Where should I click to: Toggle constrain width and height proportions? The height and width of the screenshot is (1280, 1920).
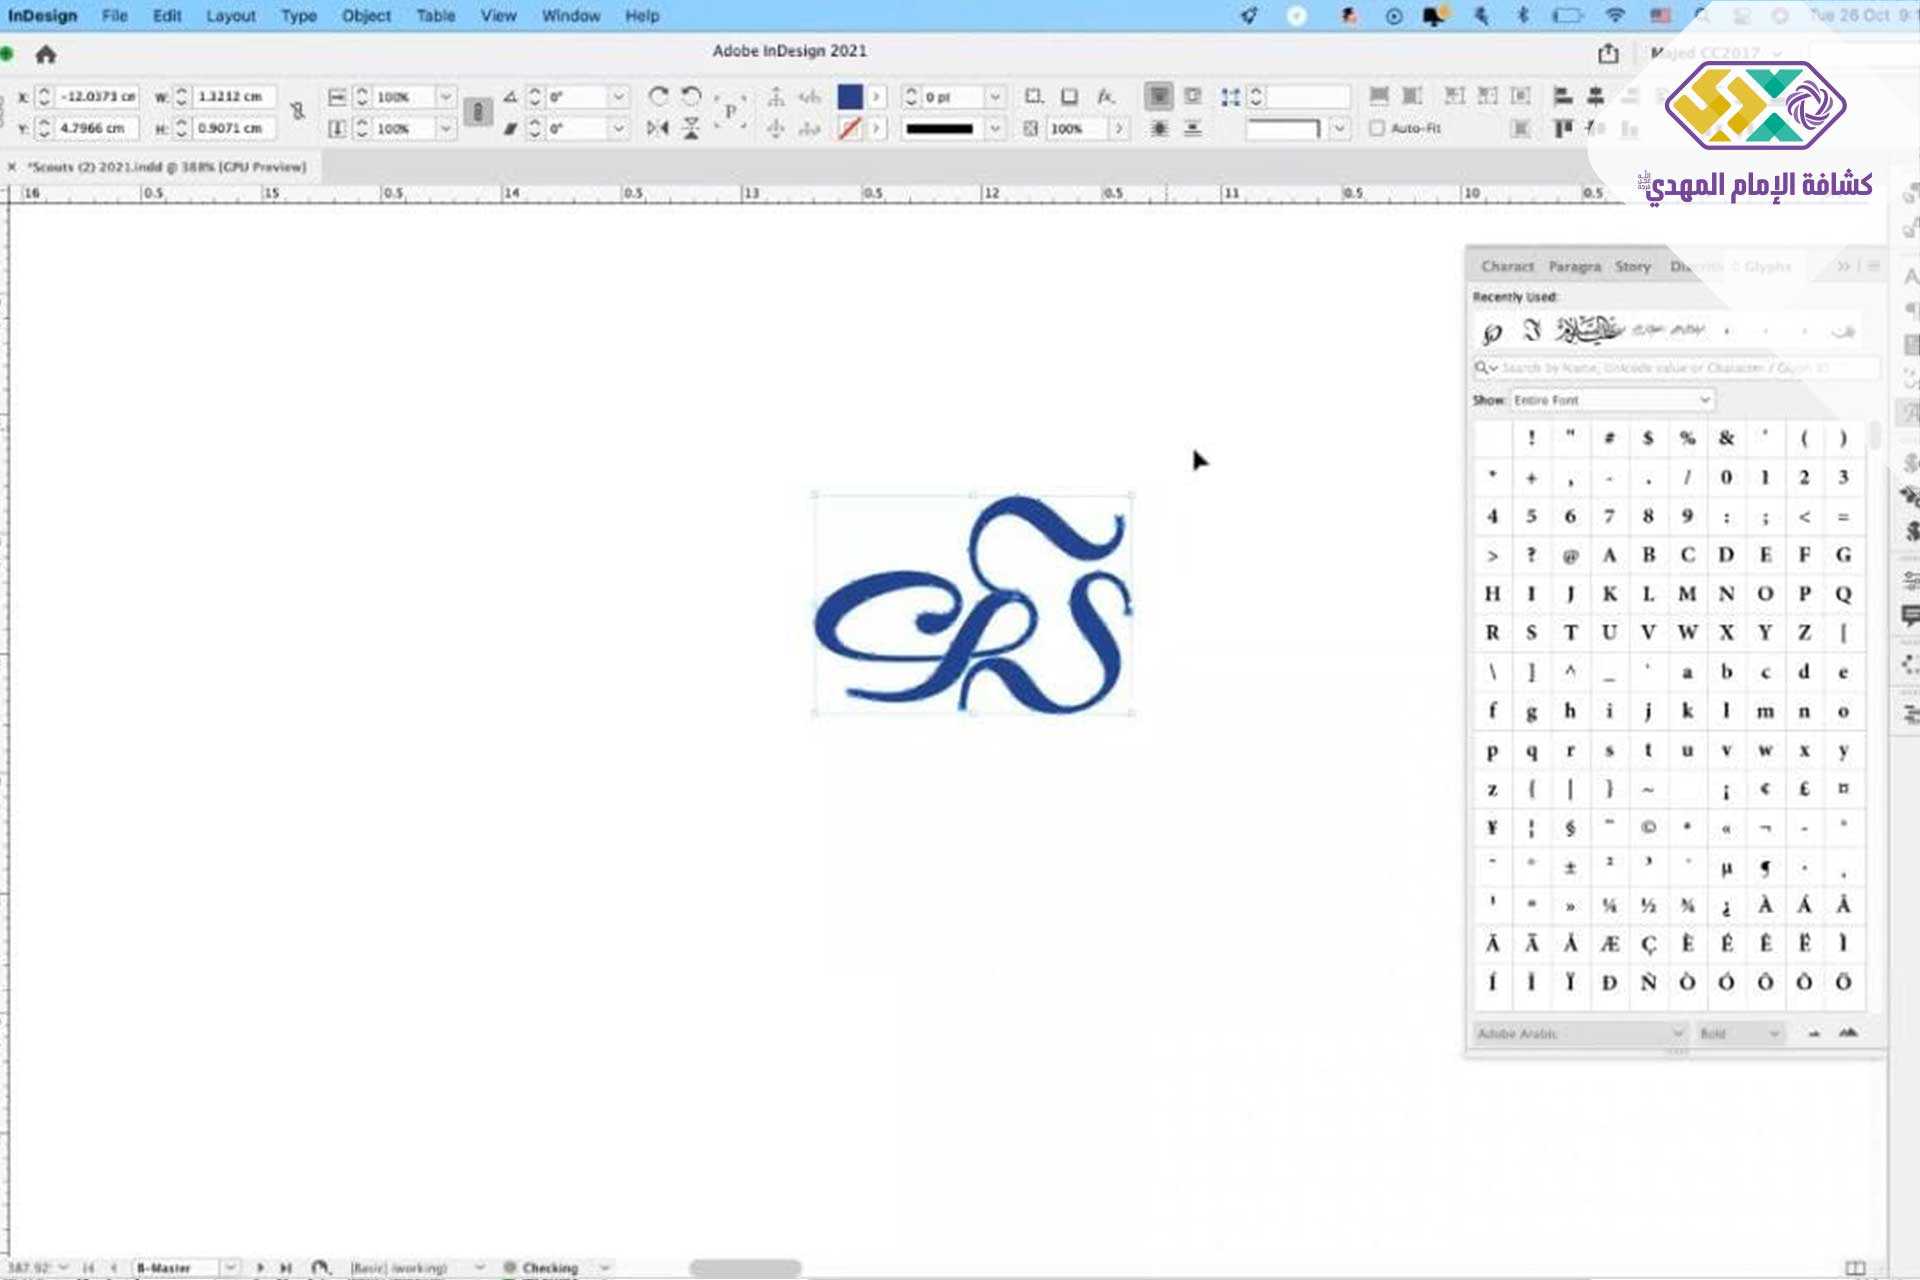(297, 111)
